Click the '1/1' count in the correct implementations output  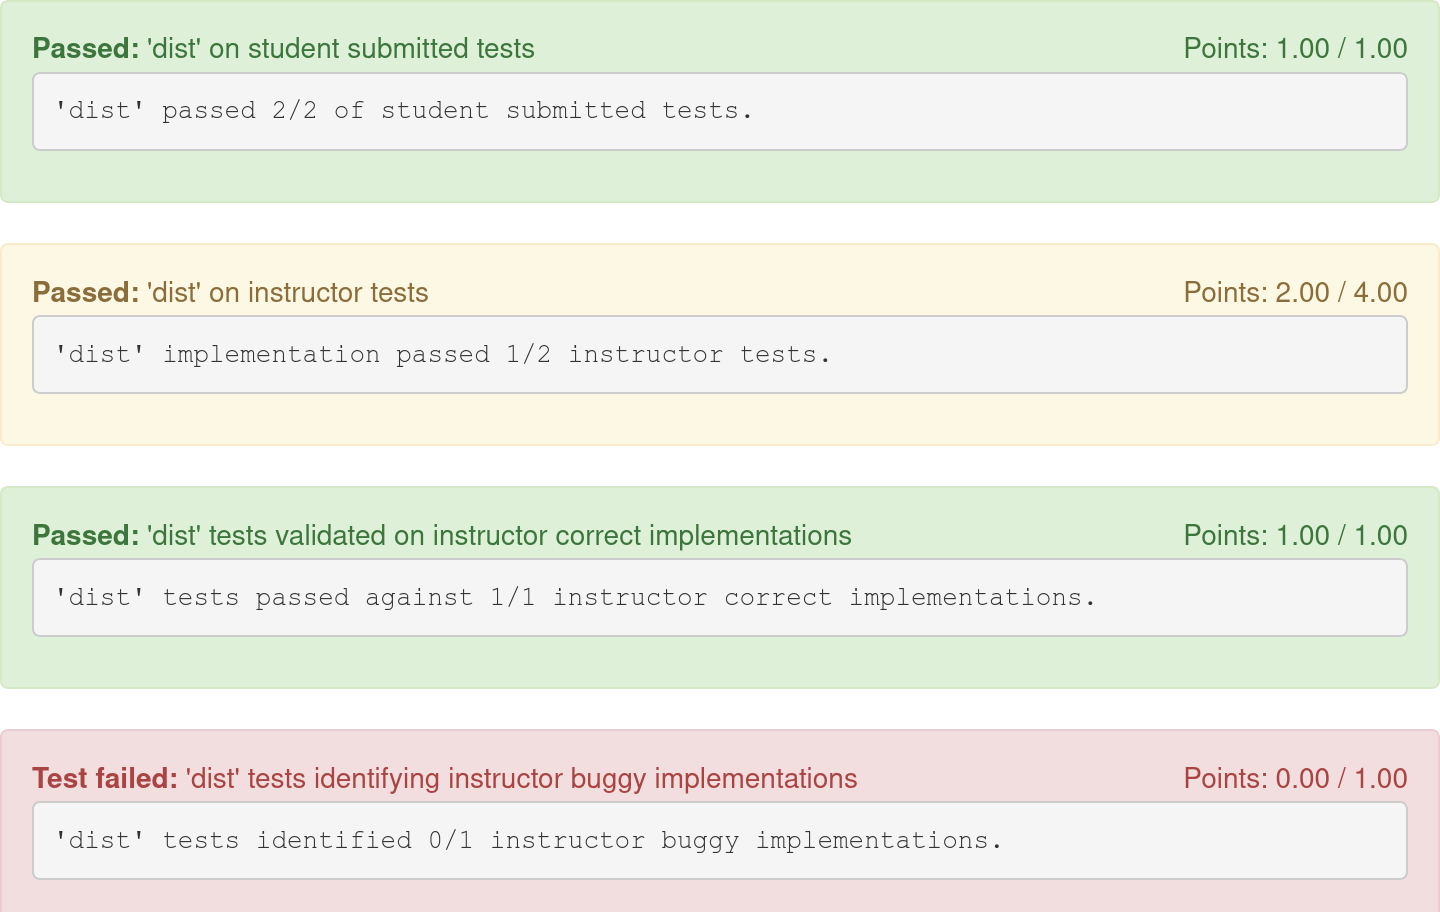coord(512,598)
